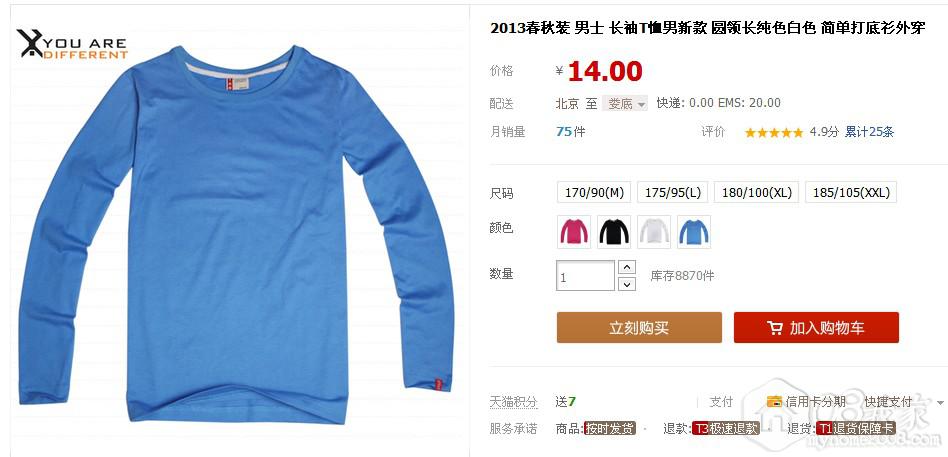Choose the white shirt color option

tap(654, 232)
